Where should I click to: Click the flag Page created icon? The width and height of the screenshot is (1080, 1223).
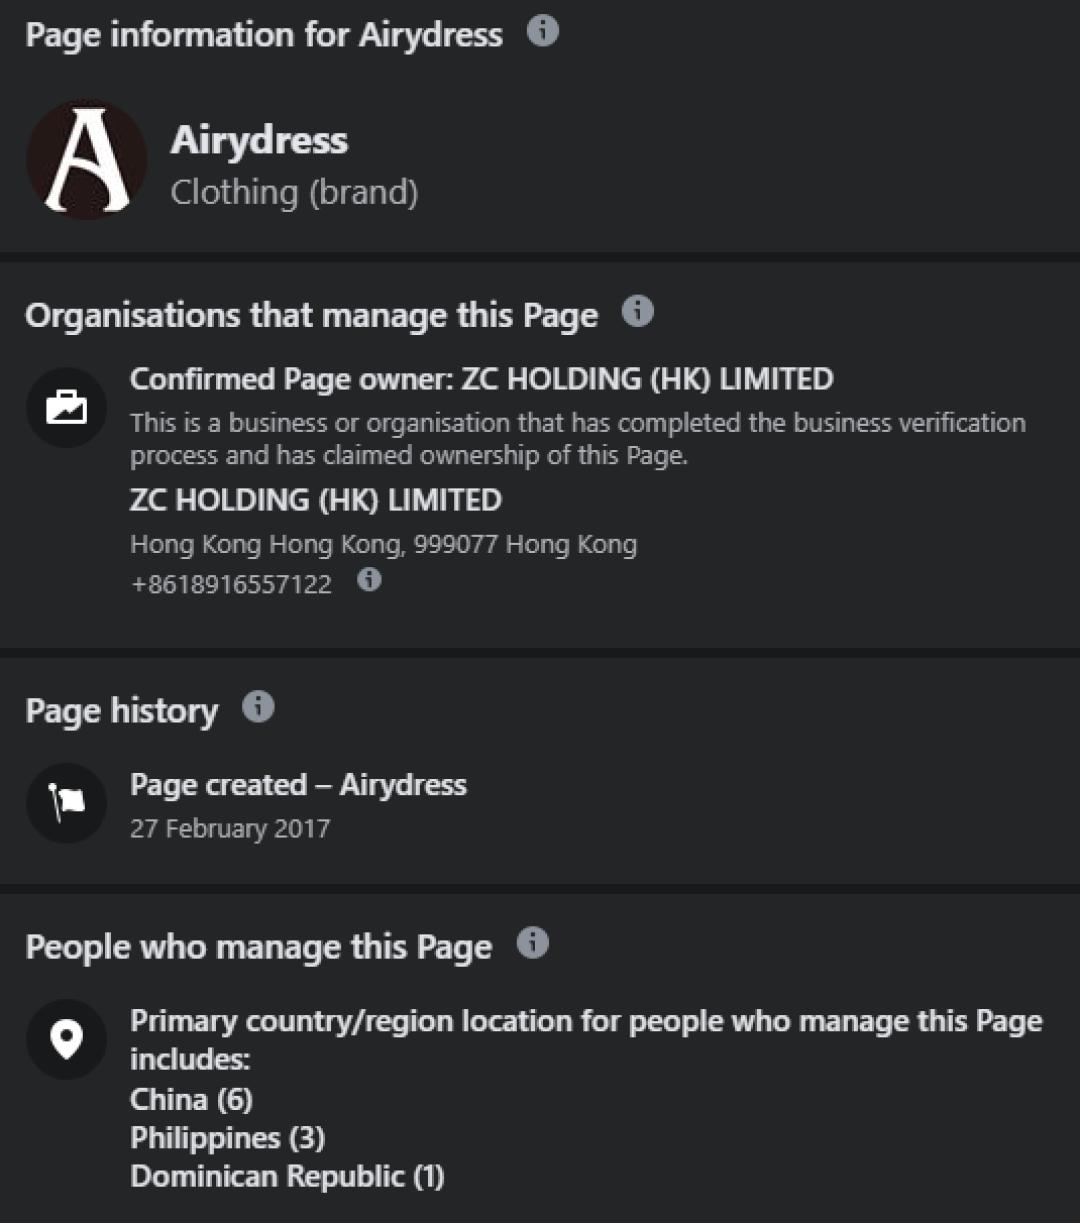click(66, 803)
